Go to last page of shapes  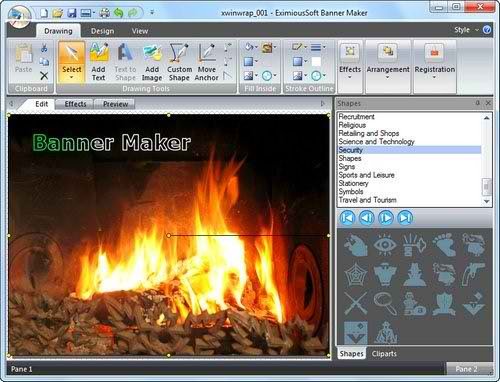(x=405, y=218)
